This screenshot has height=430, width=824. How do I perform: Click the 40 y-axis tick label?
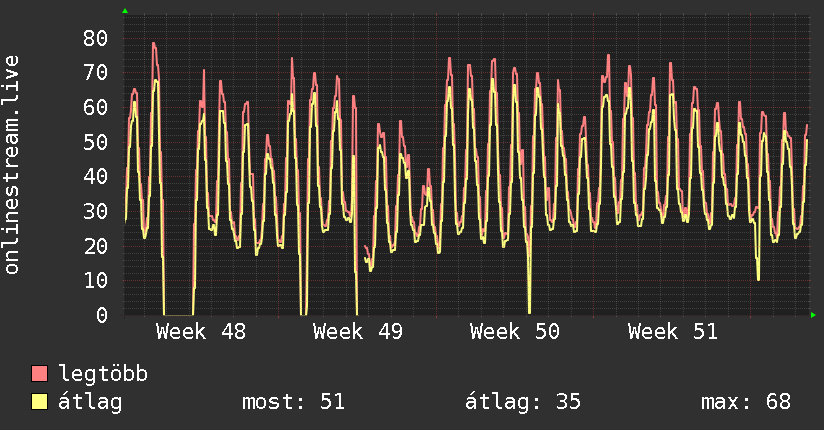click(96, 176)
